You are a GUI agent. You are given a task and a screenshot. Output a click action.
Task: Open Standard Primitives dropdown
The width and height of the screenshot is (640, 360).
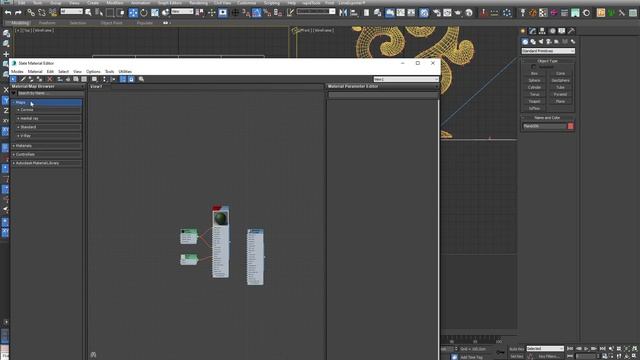pos(548,51)
